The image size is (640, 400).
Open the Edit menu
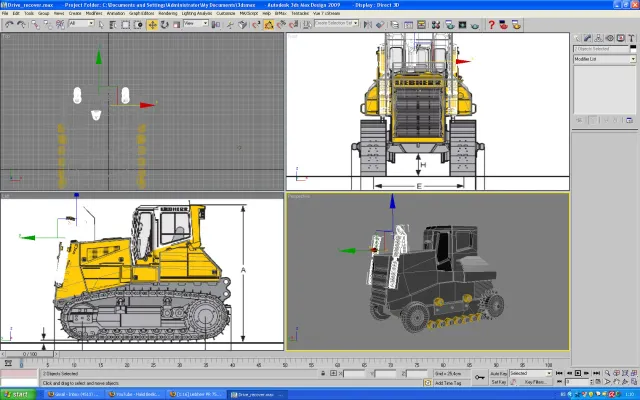pos(16,13)
